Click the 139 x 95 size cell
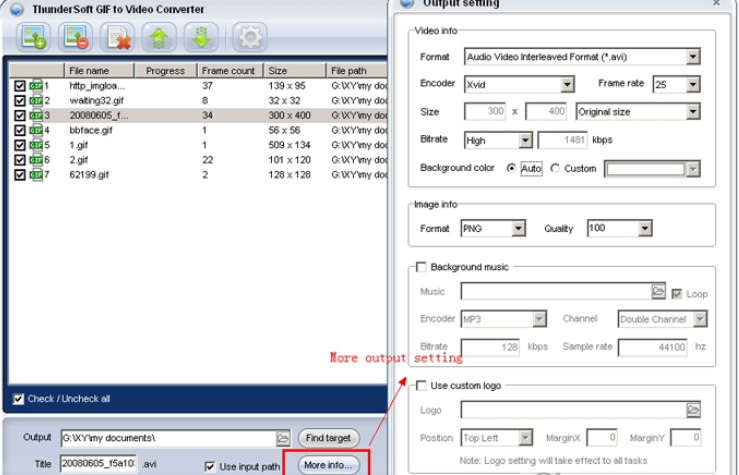 pos(287,86)
